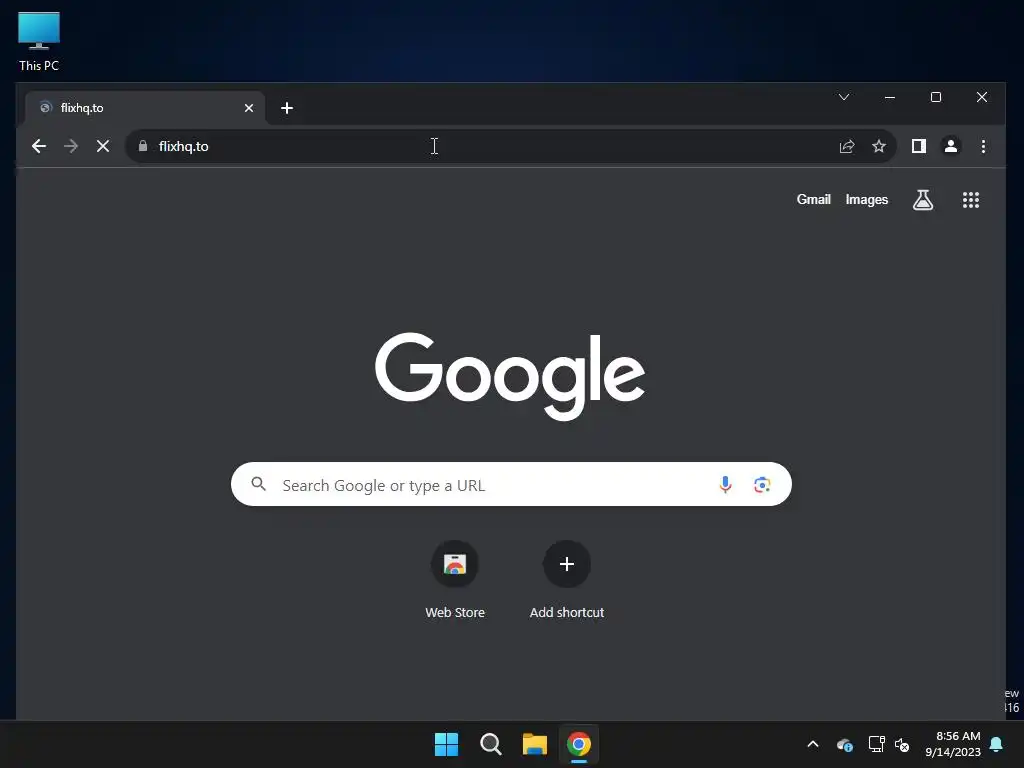Screen dimensions: 1024x768
Task: Open the Web Store shortcut
Action: point(455,579)
